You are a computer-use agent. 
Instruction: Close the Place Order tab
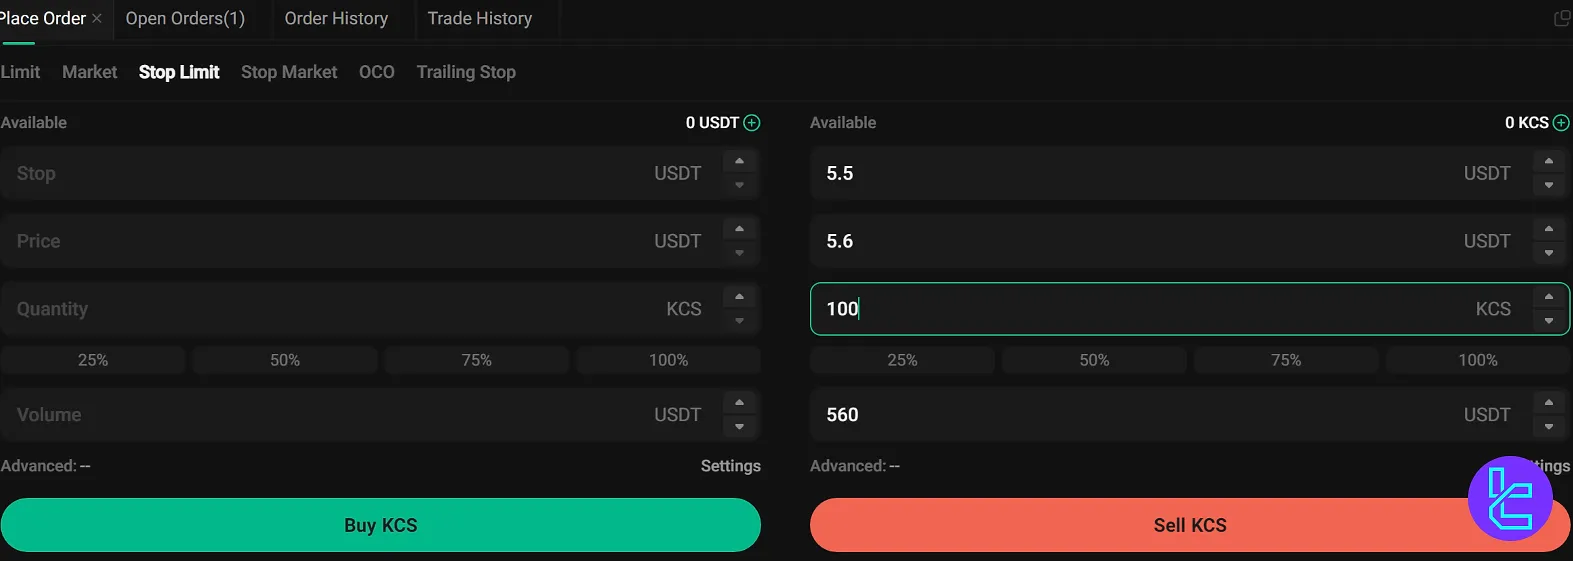(x=97, y=19)
